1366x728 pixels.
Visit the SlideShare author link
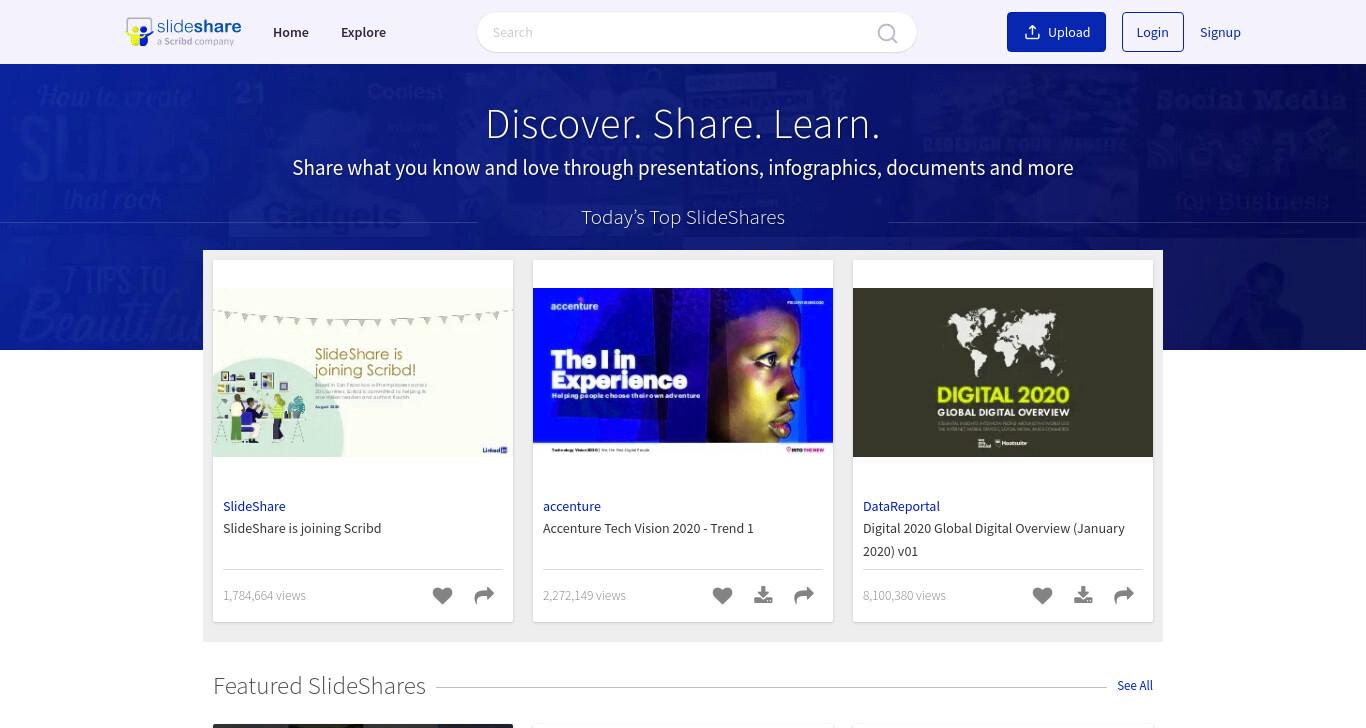coord(254,506)
